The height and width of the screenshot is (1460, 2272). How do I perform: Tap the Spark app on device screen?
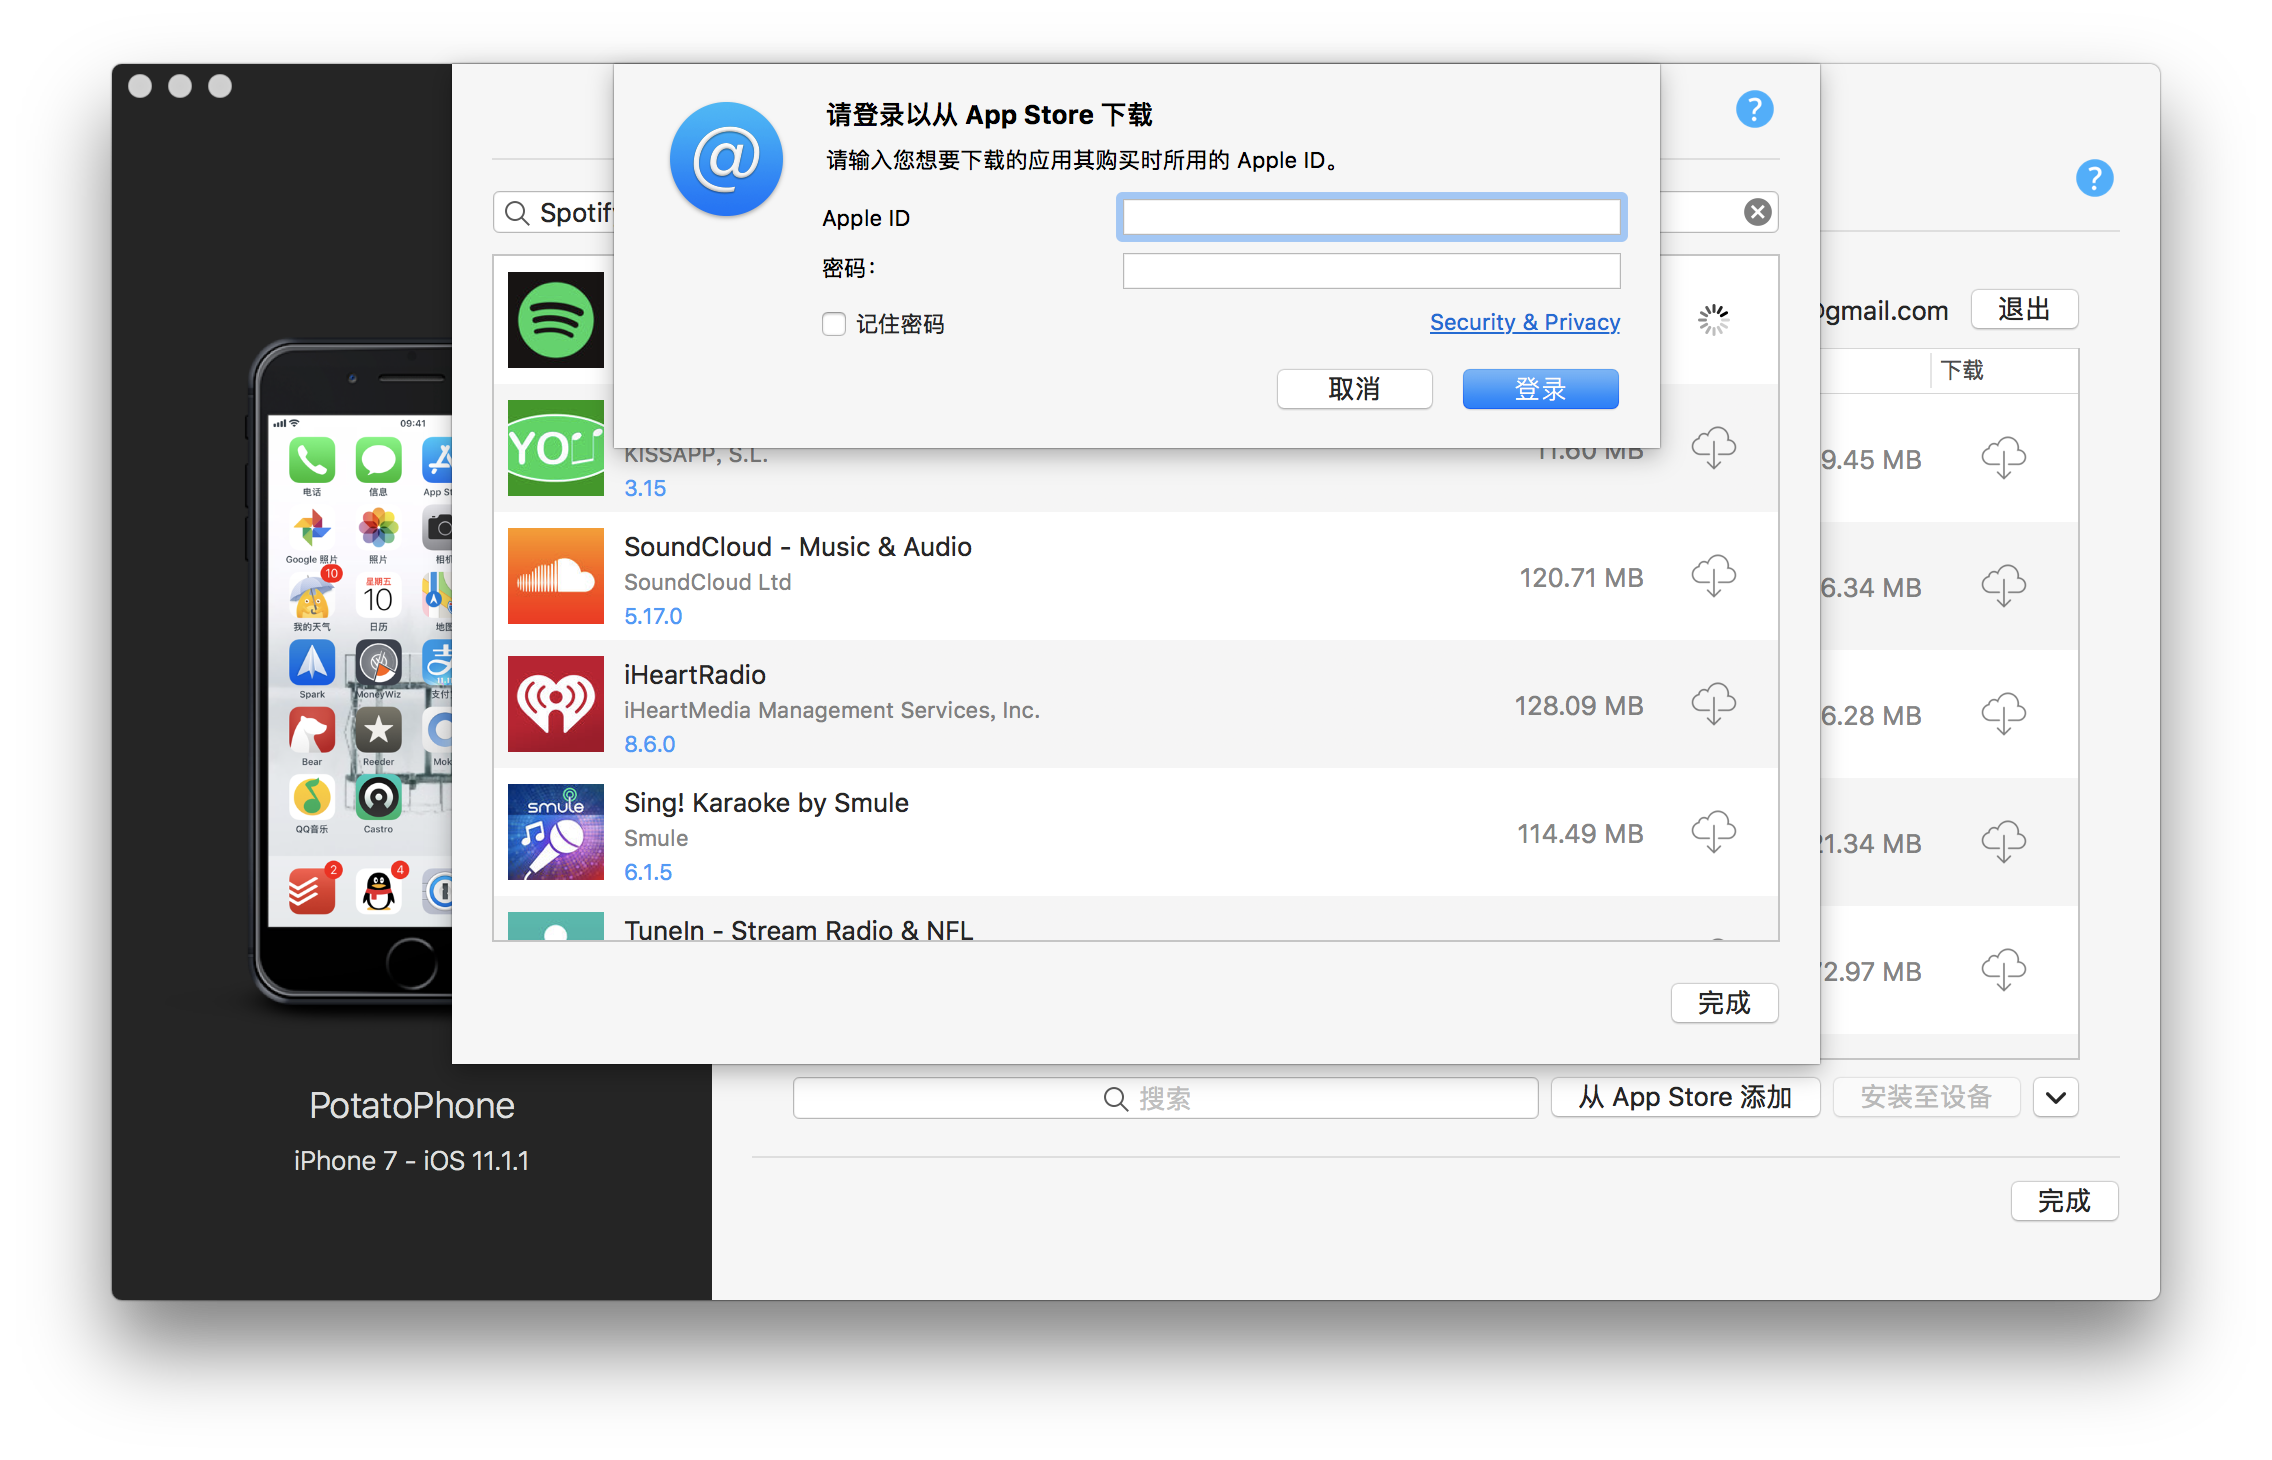point(312,663)
